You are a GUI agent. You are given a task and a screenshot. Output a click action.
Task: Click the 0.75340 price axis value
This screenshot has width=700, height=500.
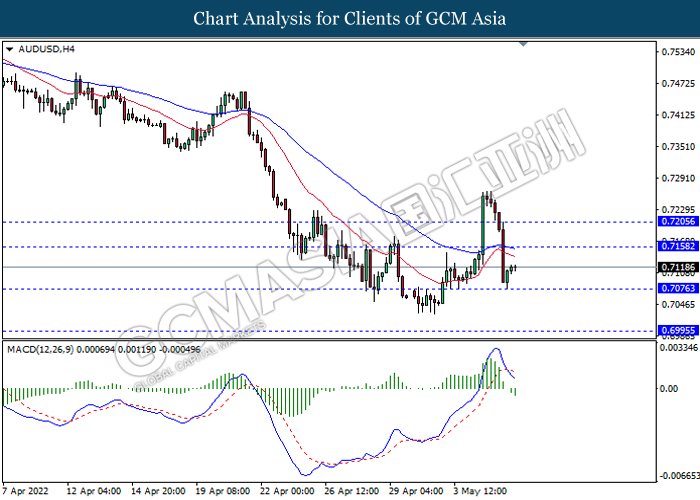click(x=678, y=52)
